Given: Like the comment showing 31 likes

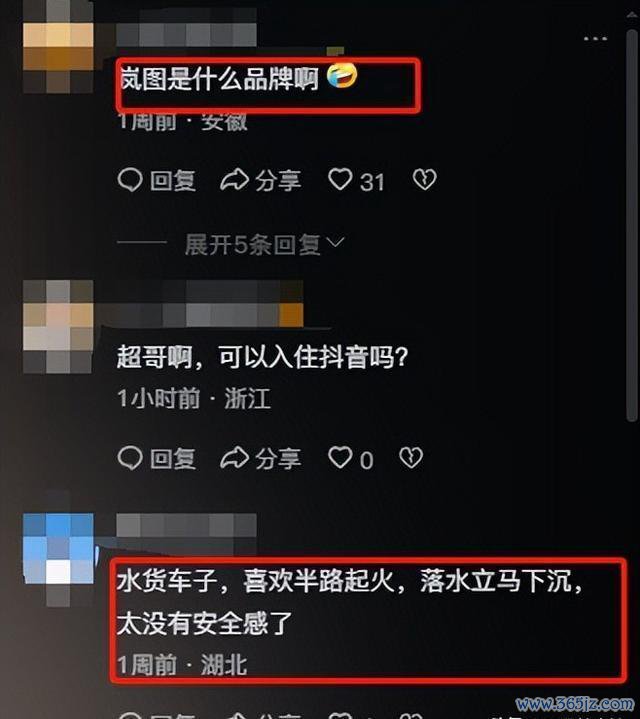Looking at the screenshot, I should 340,179.
